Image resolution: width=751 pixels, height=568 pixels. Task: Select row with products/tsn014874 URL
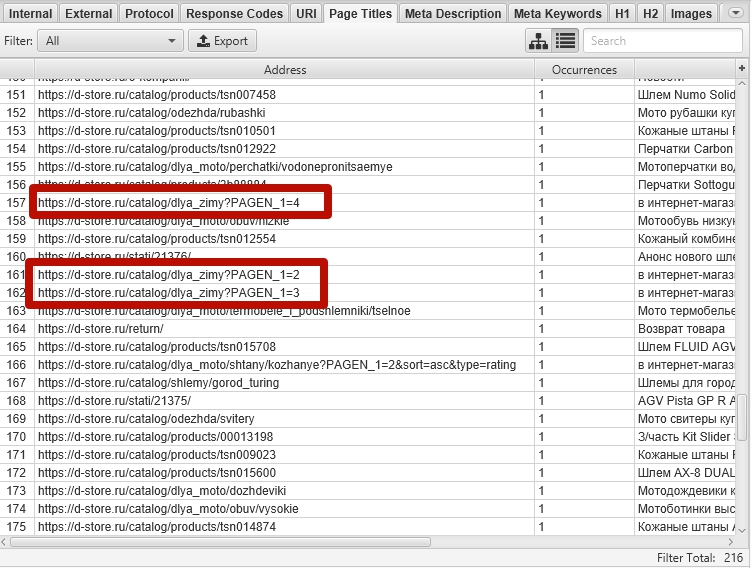[368, 527]
